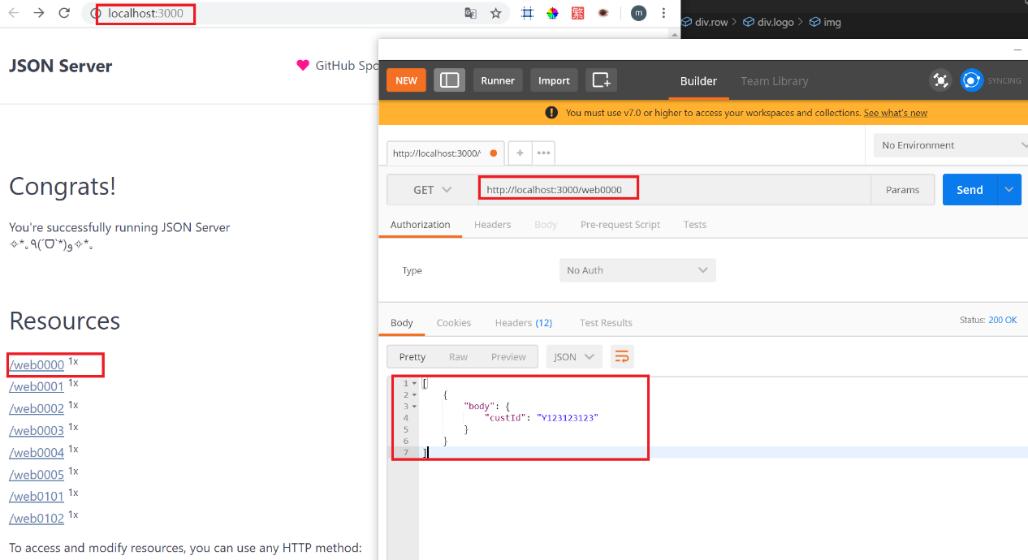Screen dimensions: 1028x560
Task: Click the browser address bar localhost:3000
Action: point(146,13)
